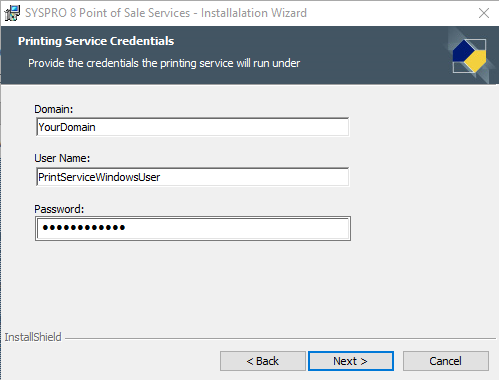Cancel the installation wizard

click(x=446, y=361)
